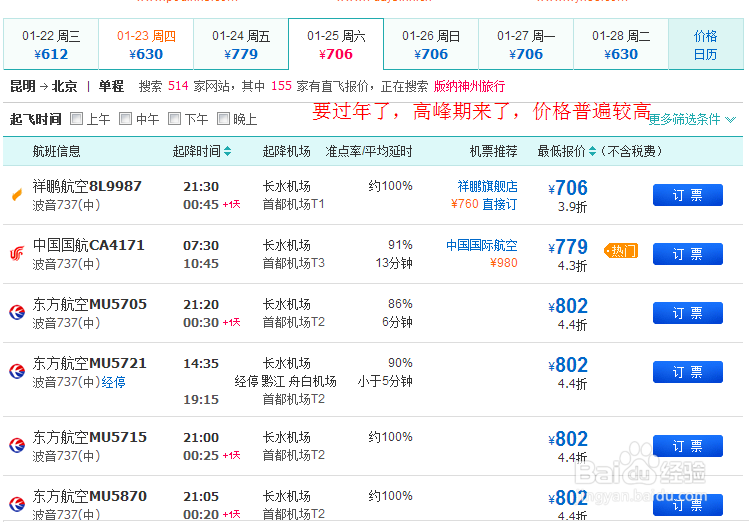Check the 上午 departure time filter

pos(76,118)
